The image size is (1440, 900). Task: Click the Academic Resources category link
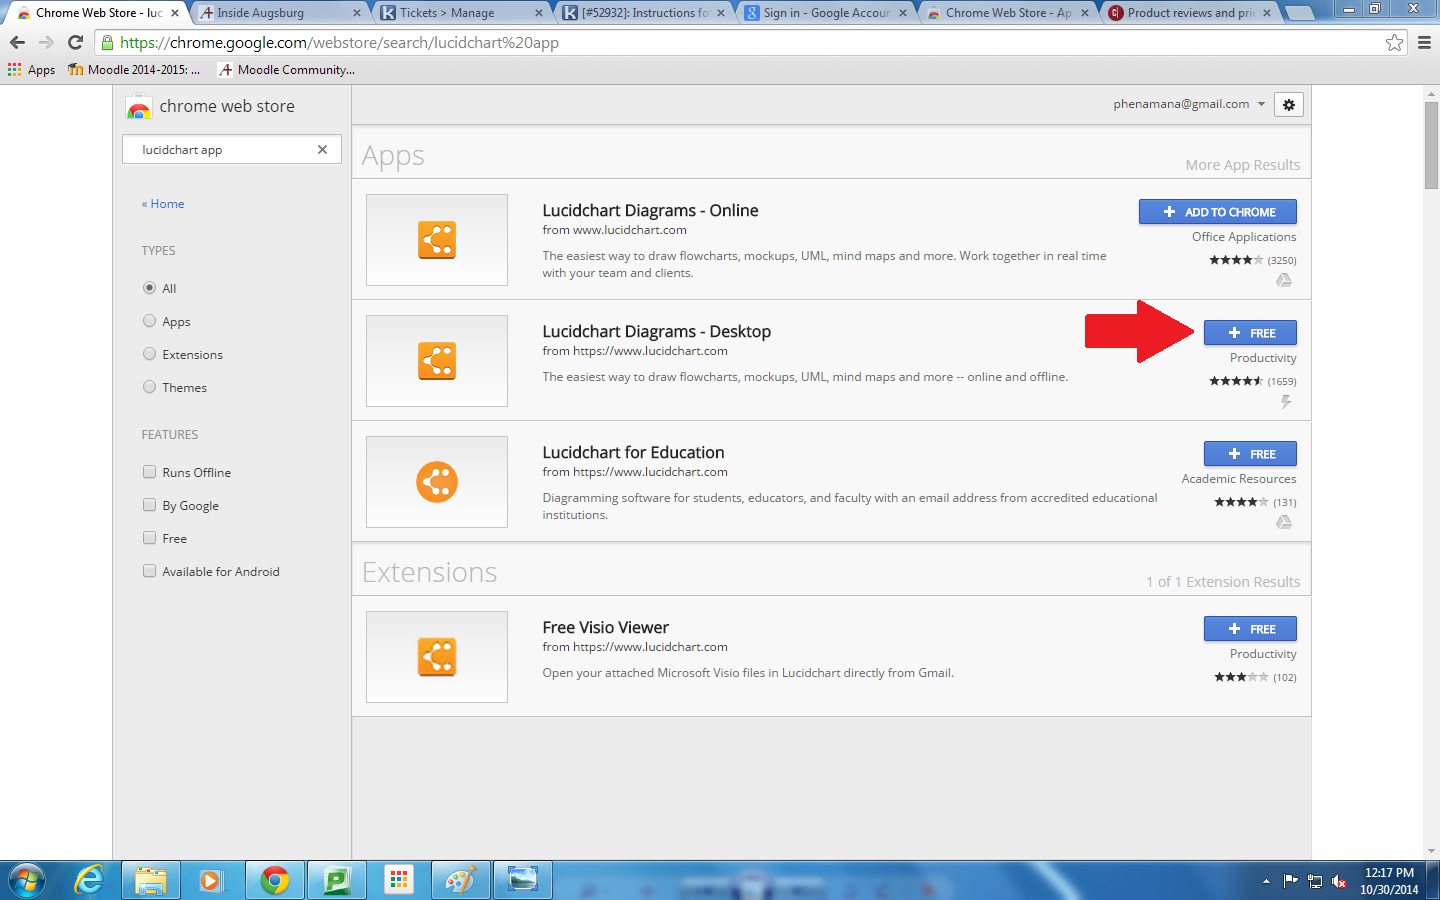tap(1239, 479)
